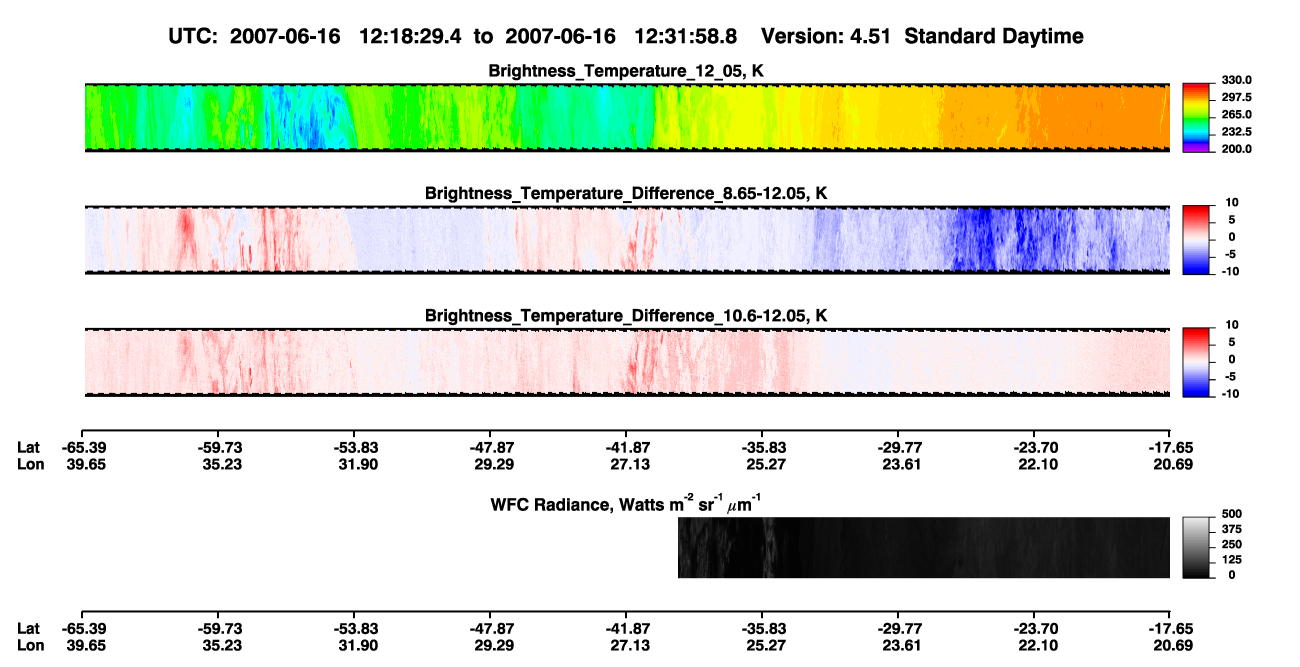
Task: Click the Brightness_Temperature_12_05 color scale bar
Action: [1195, 118]
